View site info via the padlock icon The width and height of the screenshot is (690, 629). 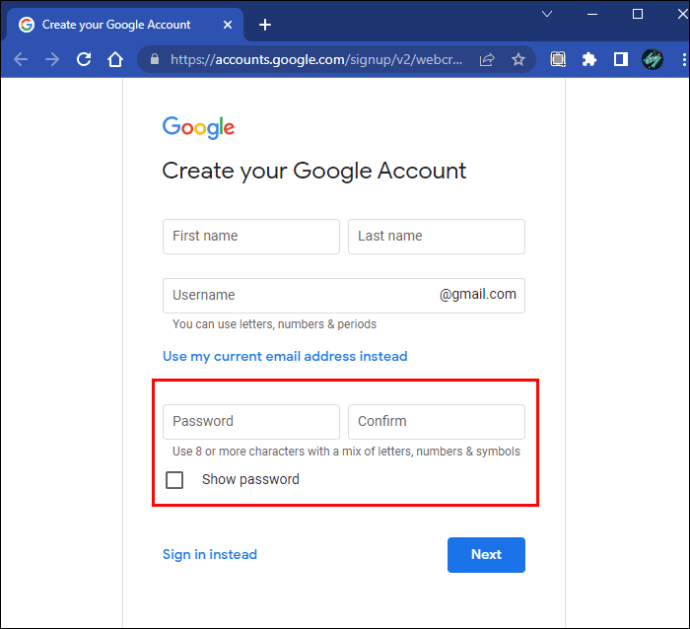pyautogui.click(x=154, y=60)
